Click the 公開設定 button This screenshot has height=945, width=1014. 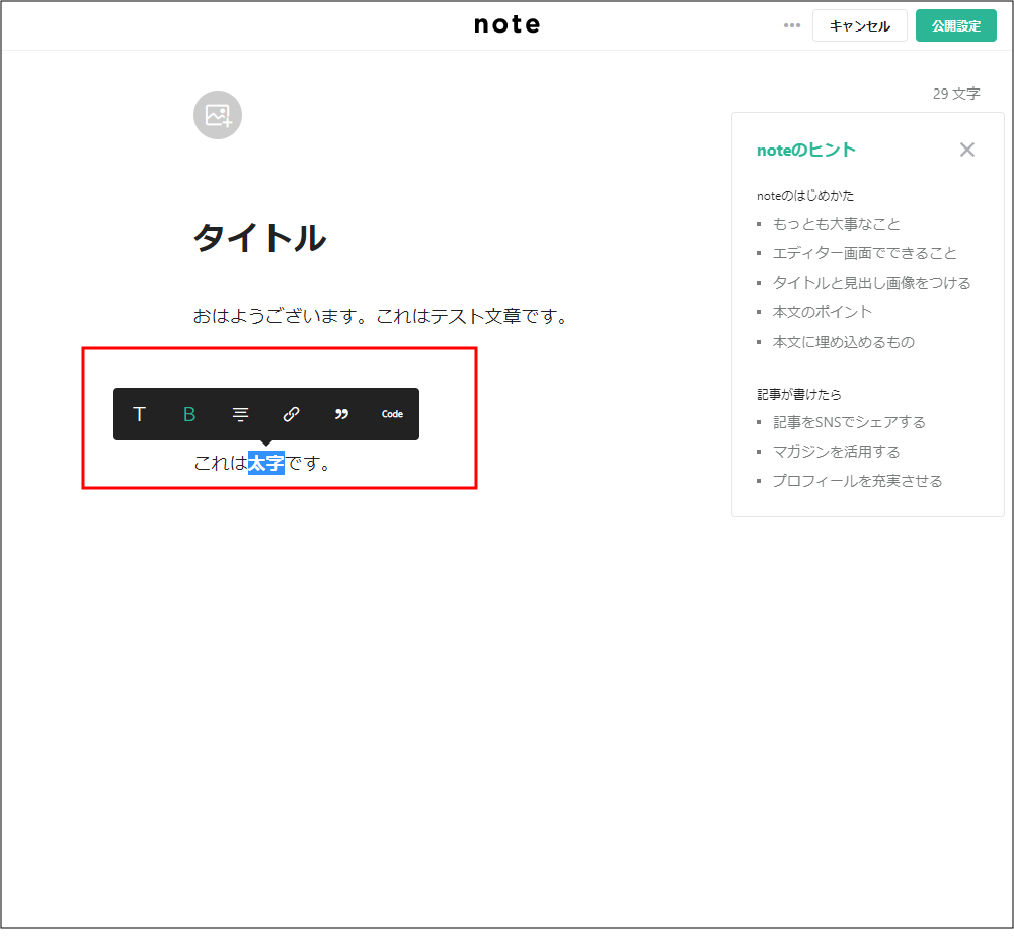coord(955,26)
